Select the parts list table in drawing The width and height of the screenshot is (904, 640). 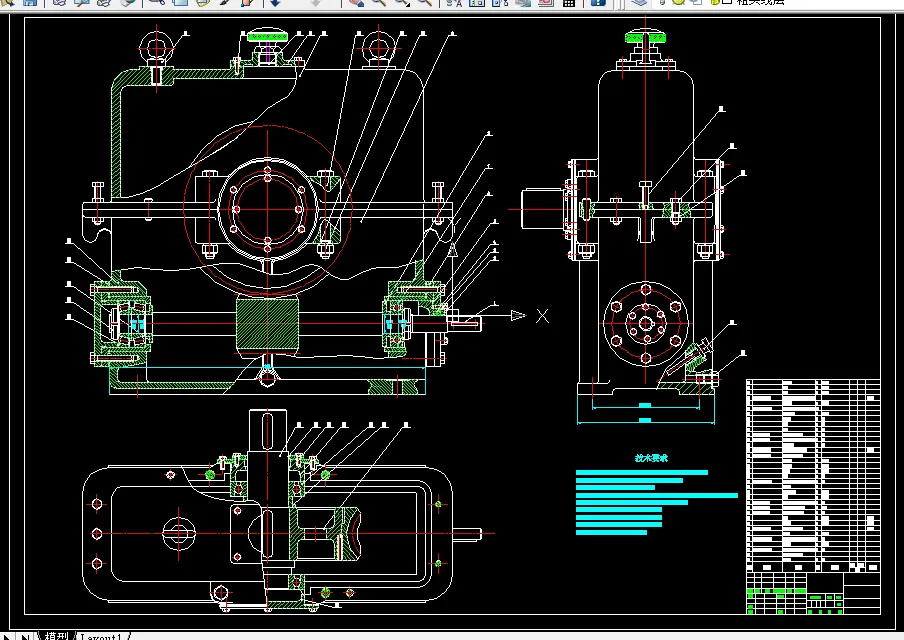813,476
